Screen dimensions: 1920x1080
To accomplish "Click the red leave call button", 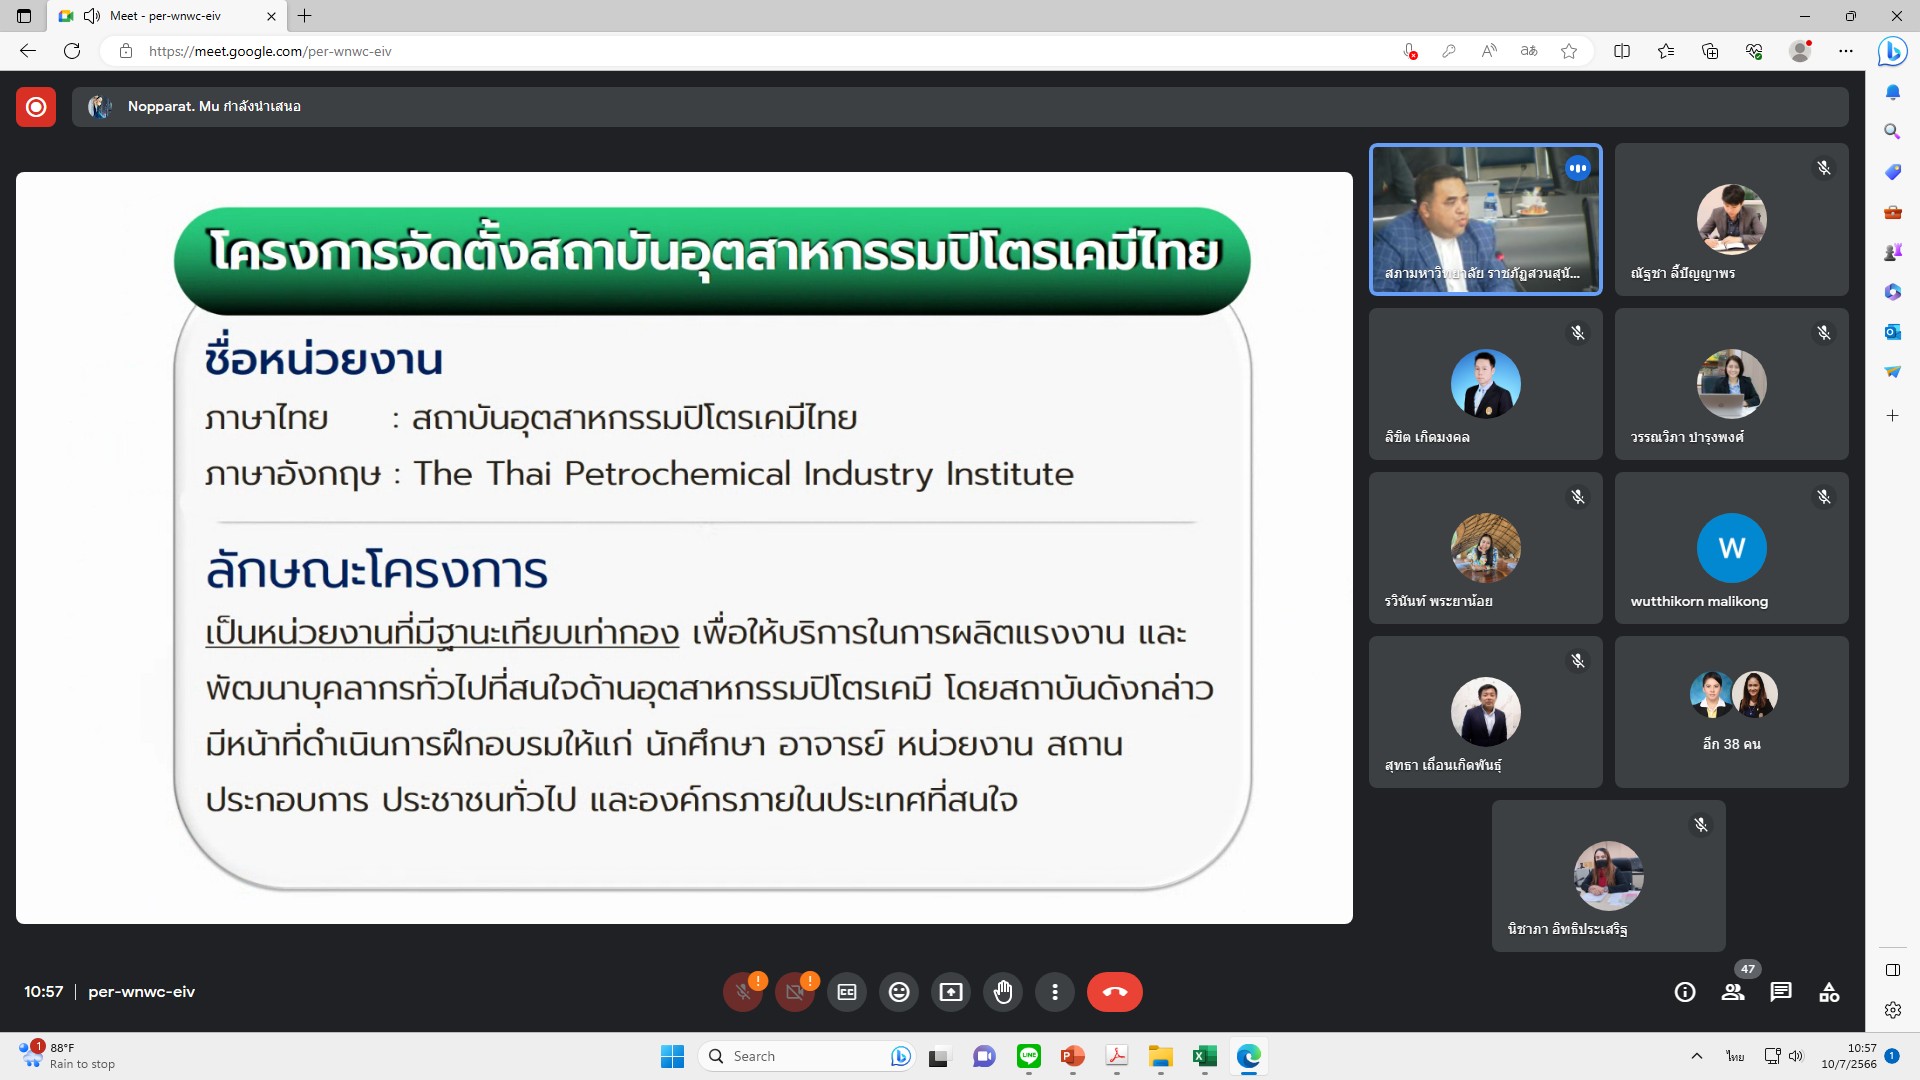I will tap(1114, 992).
